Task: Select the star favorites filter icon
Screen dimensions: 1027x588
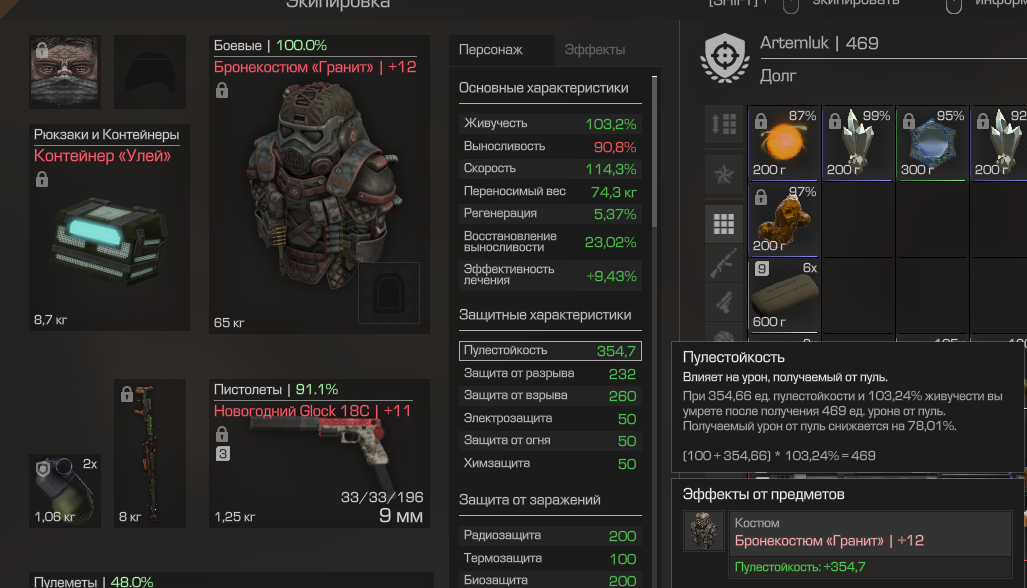Action: tap(724, 174)
